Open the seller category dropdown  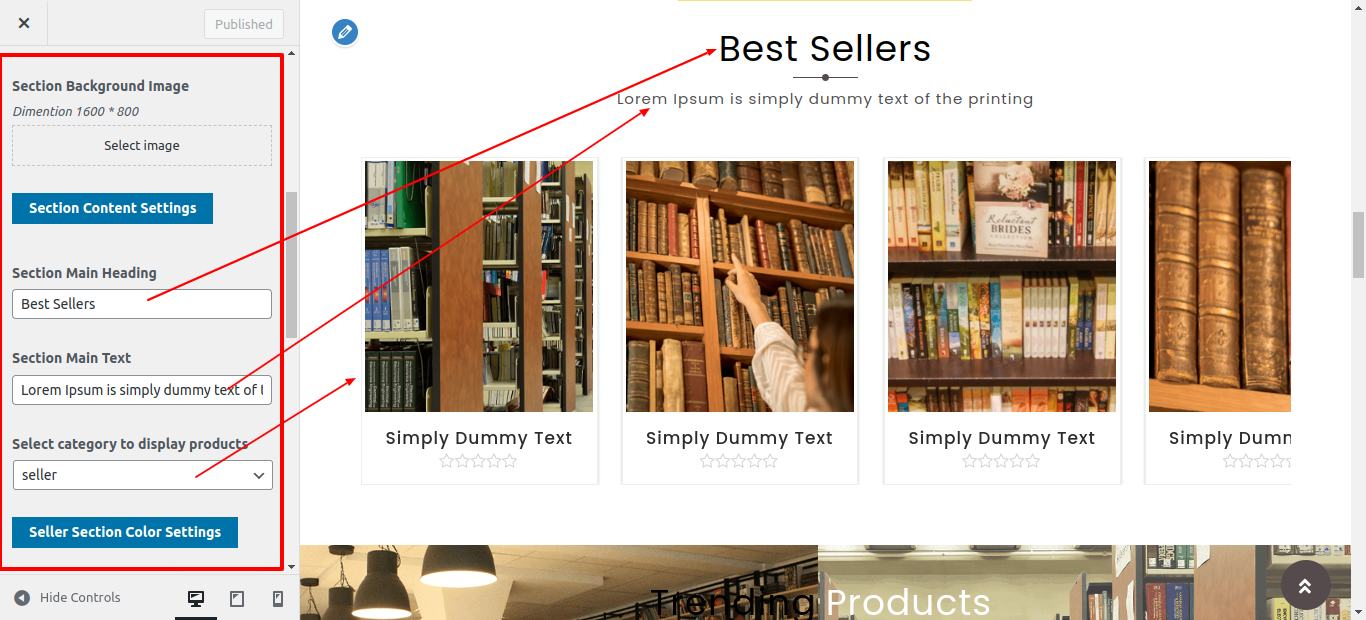142,475
